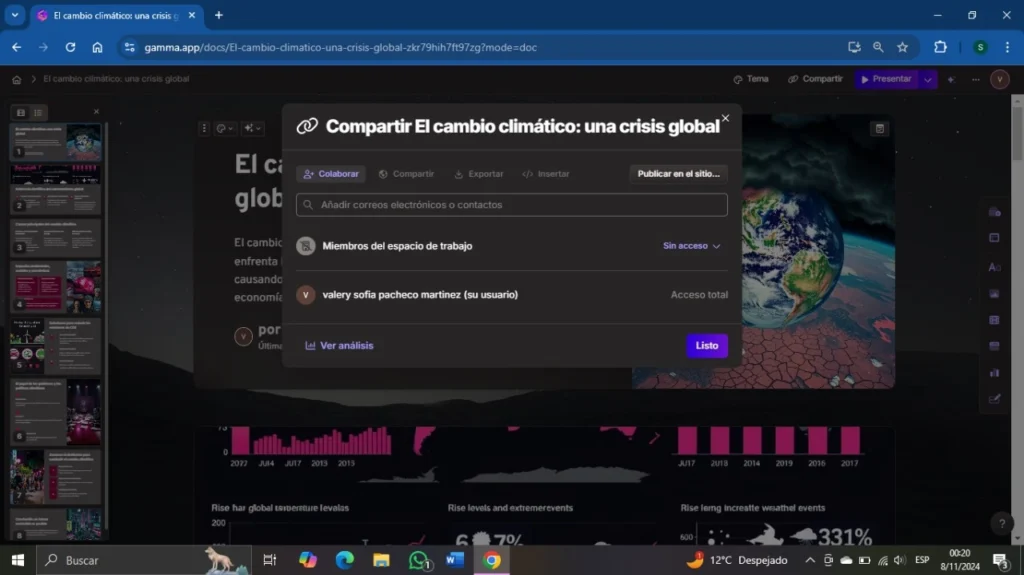The width and height of the screenshot is (1024, 575).
Task: Open the card AI edit sparkle dropdown
Action: click(252, 128)
